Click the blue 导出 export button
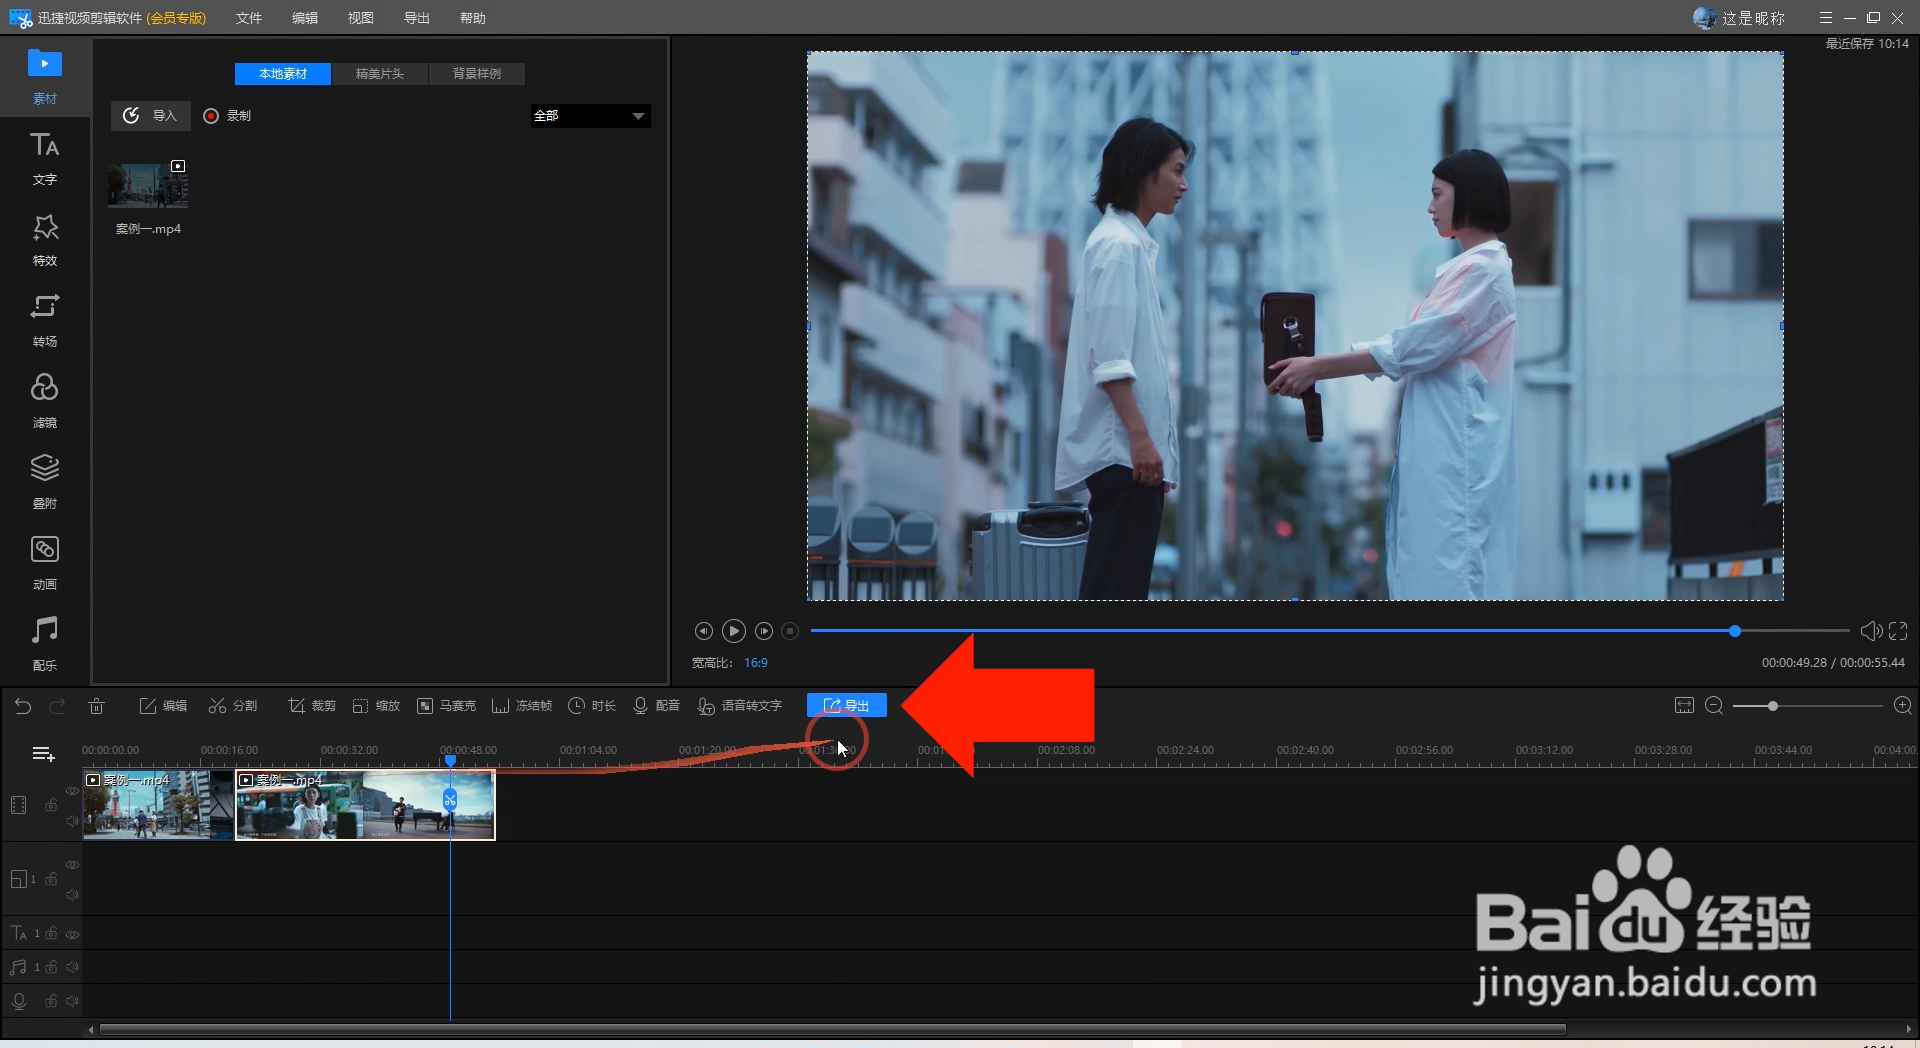This screenshot has height=1048, width=1920. [847, 706]
